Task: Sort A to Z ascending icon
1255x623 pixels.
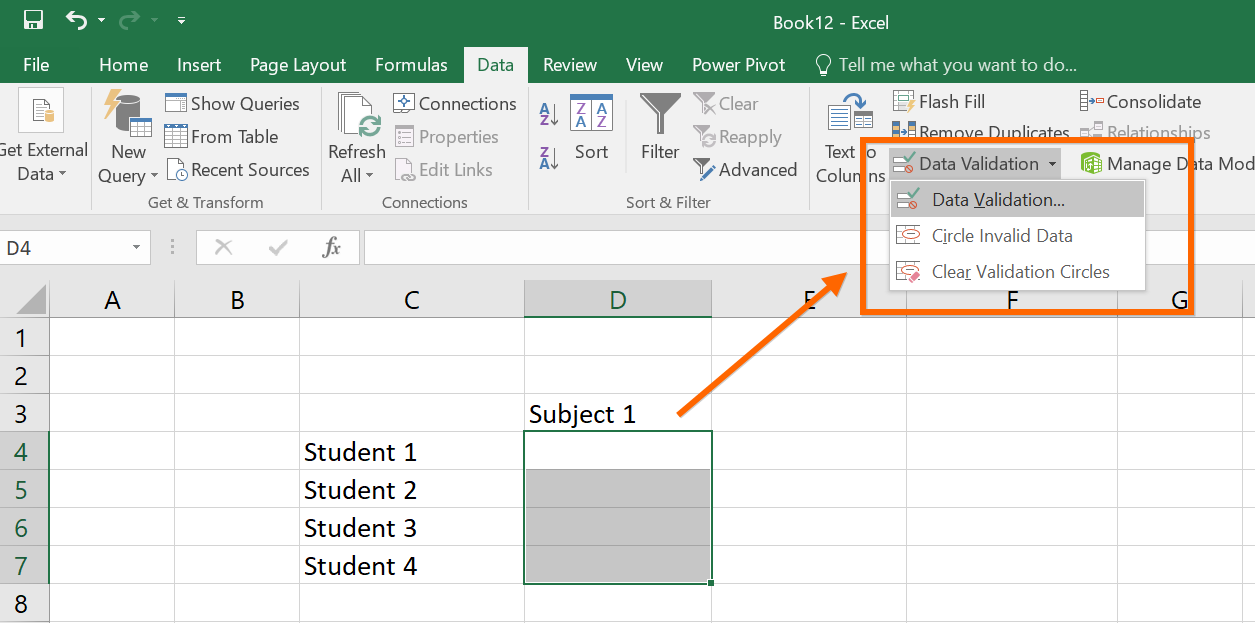Action: click(548, 114)
